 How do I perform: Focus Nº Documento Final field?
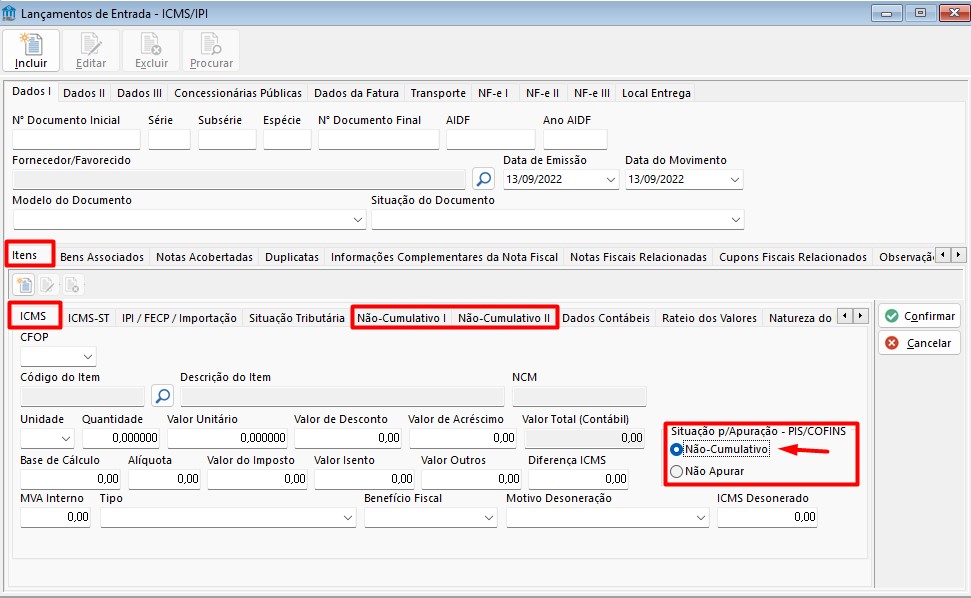click(x=379, y=139)
